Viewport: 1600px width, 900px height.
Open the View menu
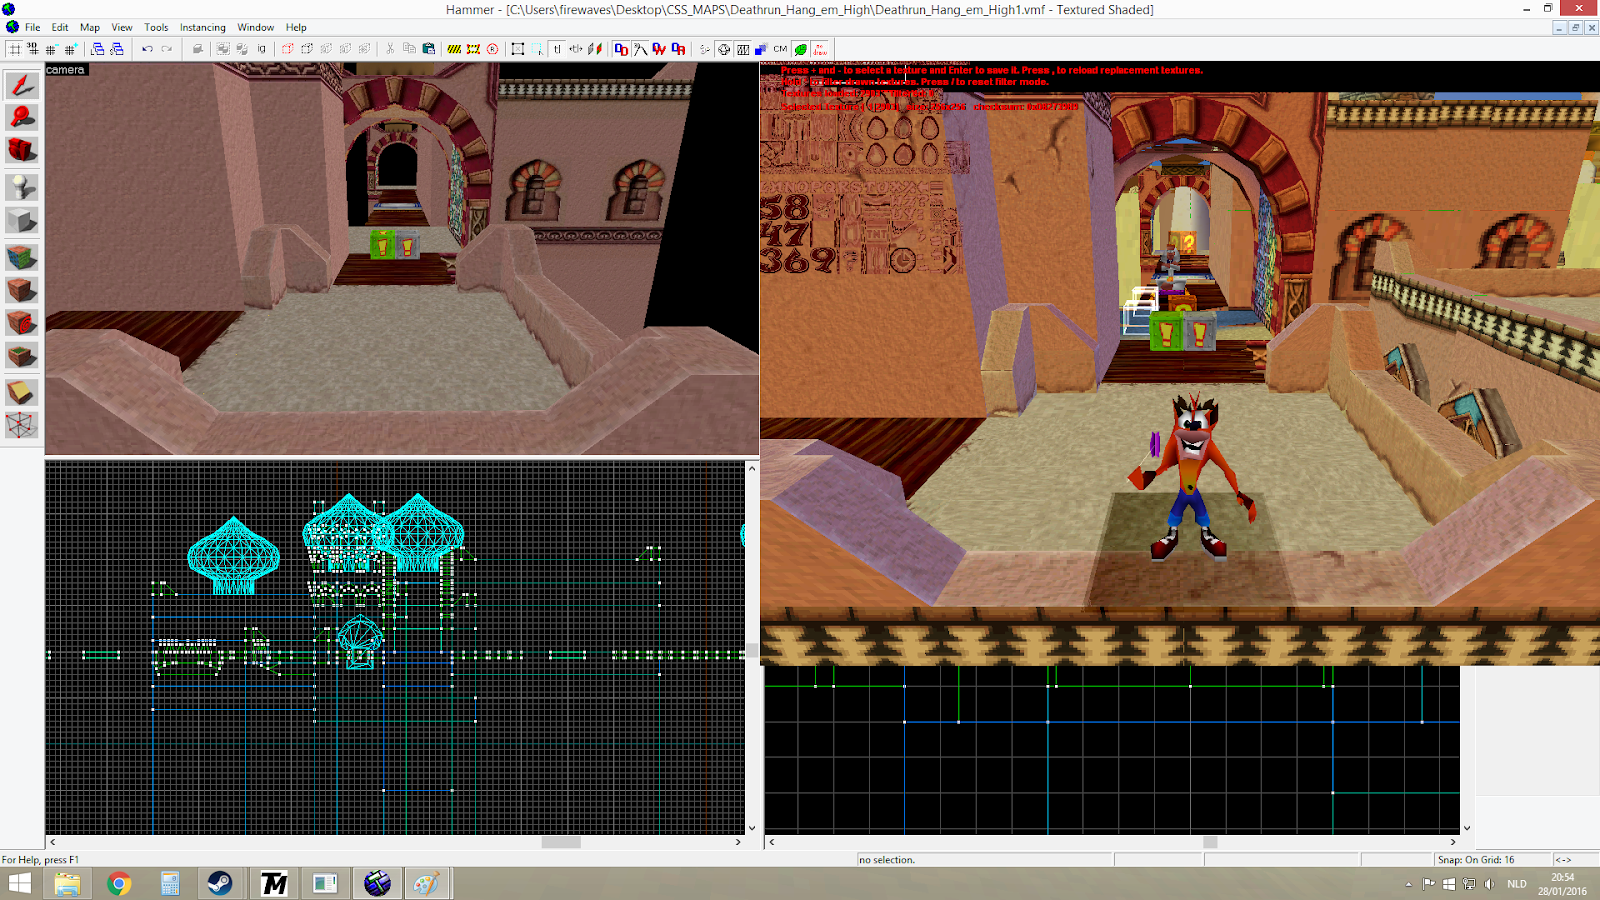point(122,27)
